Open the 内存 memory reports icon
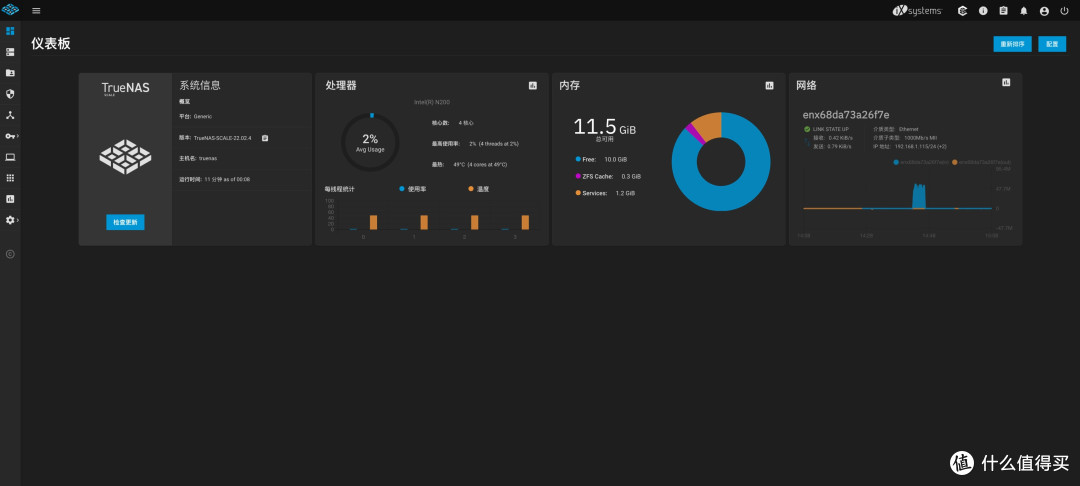 coord(769,85)
